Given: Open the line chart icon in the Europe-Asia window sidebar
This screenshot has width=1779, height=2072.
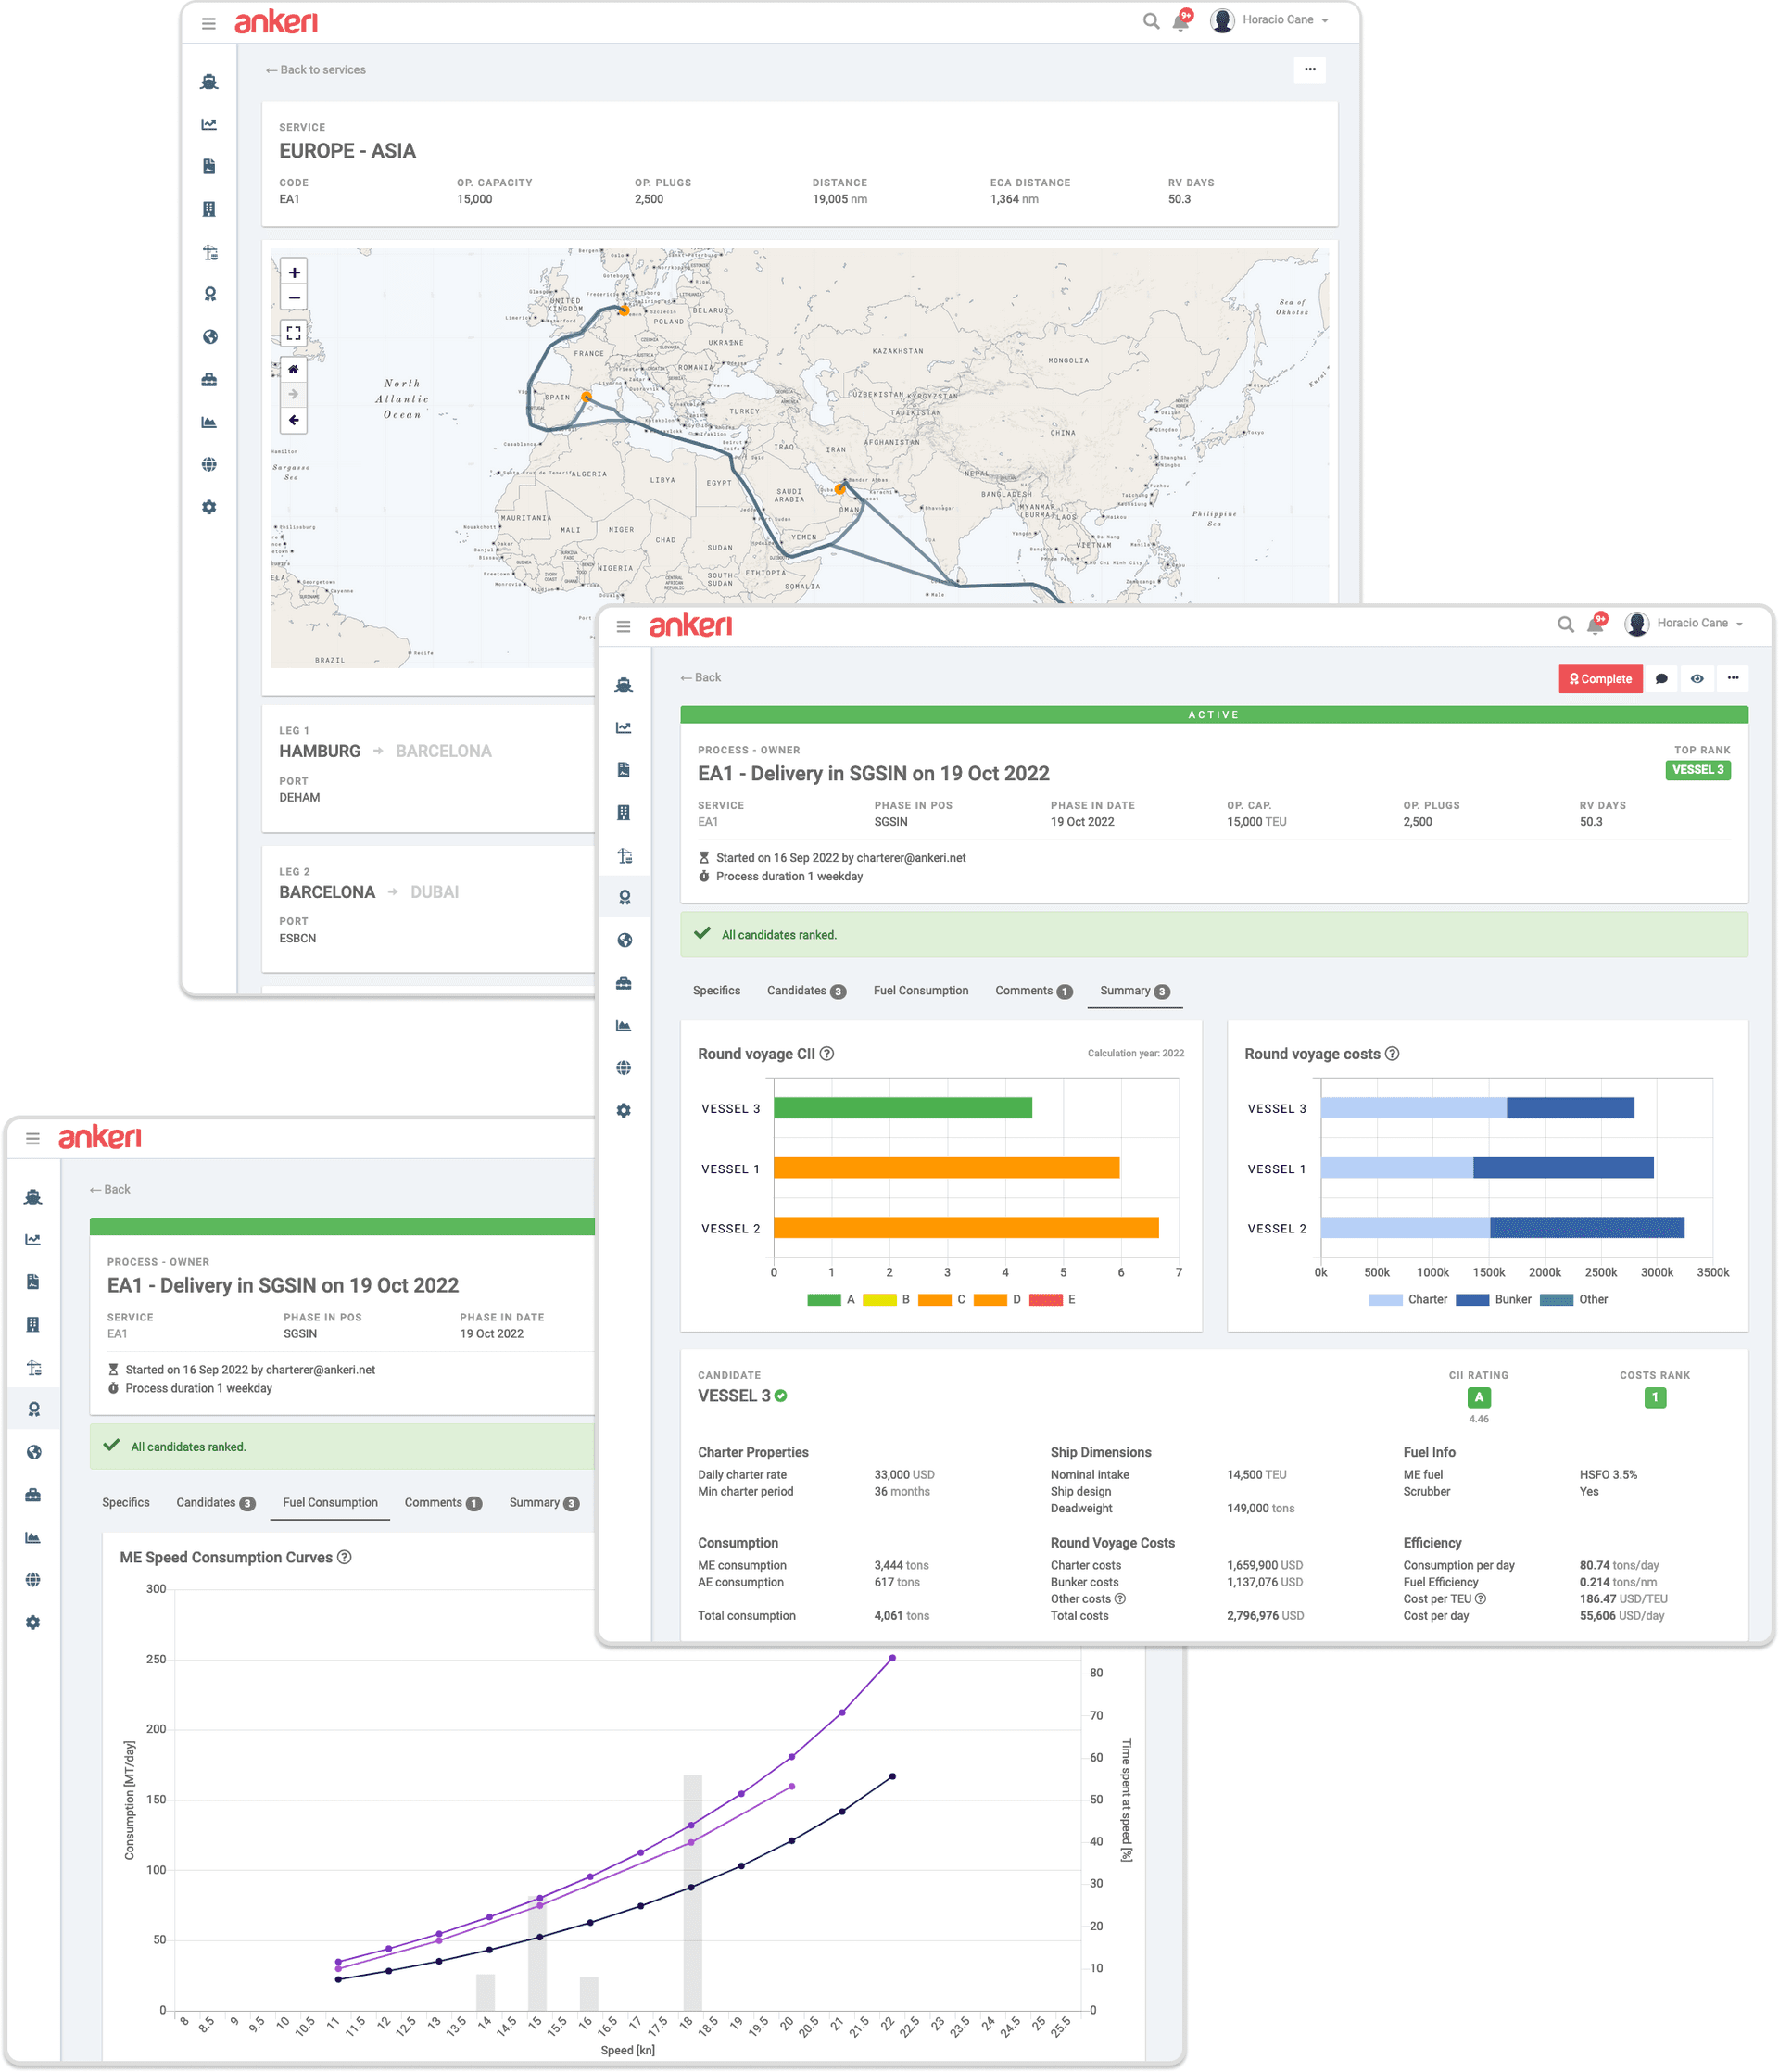Looking at the screenshot, I should coord(209,125).
